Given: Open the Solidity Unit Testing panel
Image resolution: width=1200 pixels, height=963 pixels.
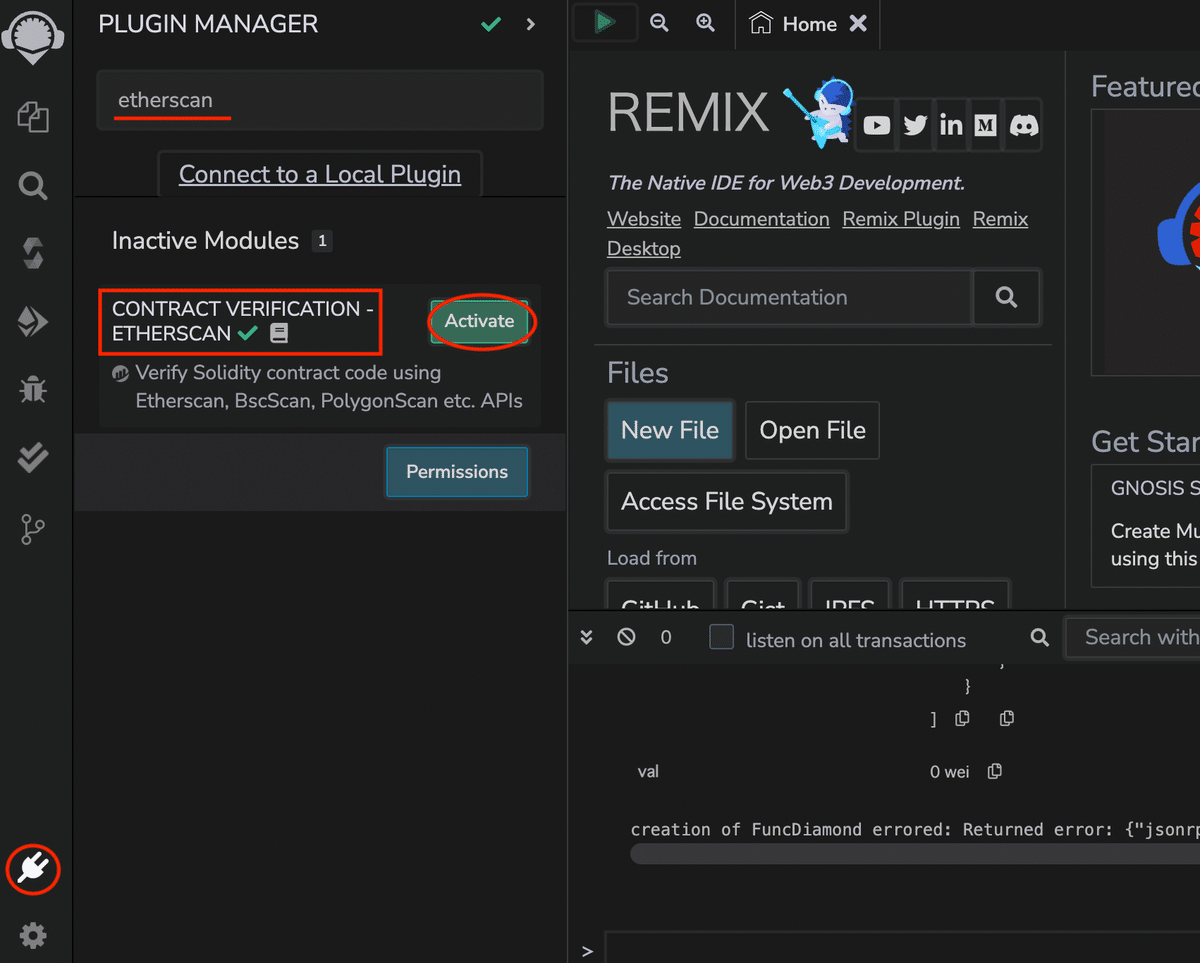Looking at the screenshot, I should coord(33,459).
